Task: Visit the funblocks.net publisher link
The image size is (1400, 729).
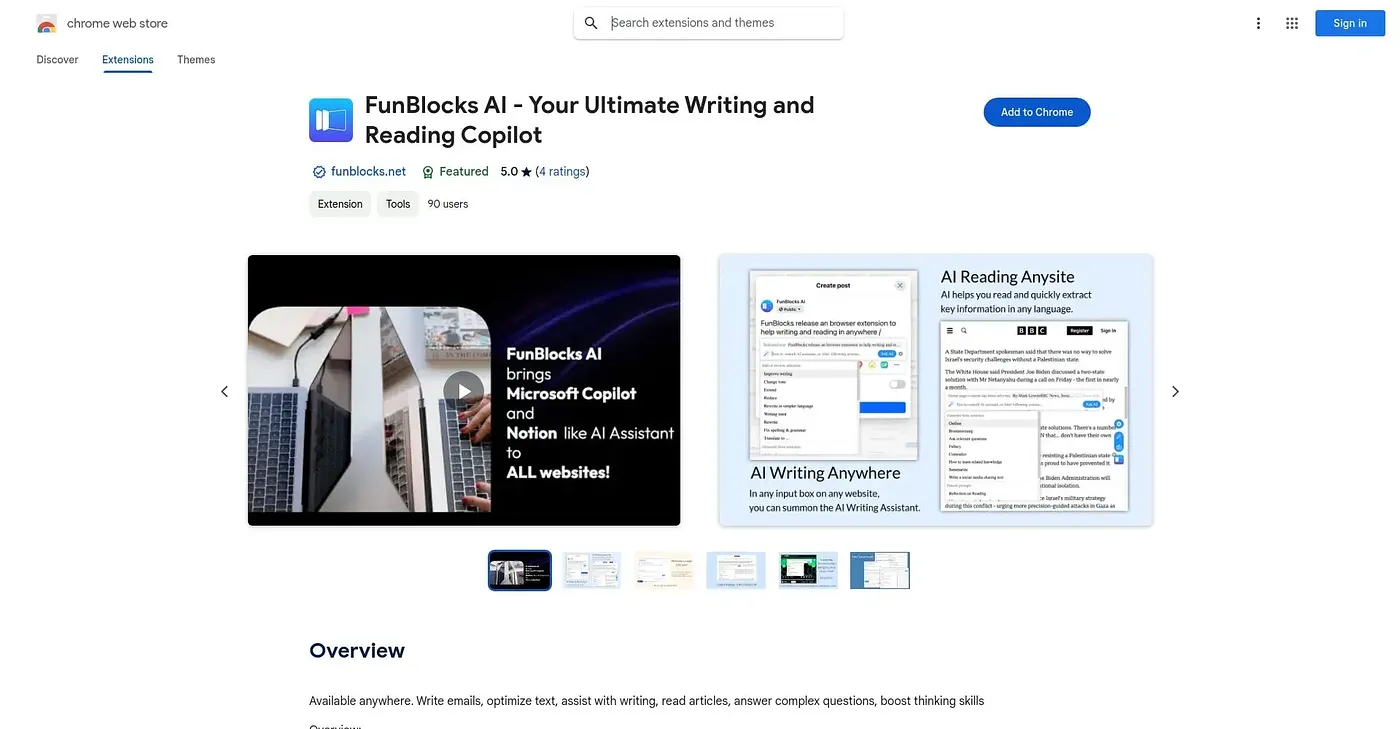Action: [368, 172]
